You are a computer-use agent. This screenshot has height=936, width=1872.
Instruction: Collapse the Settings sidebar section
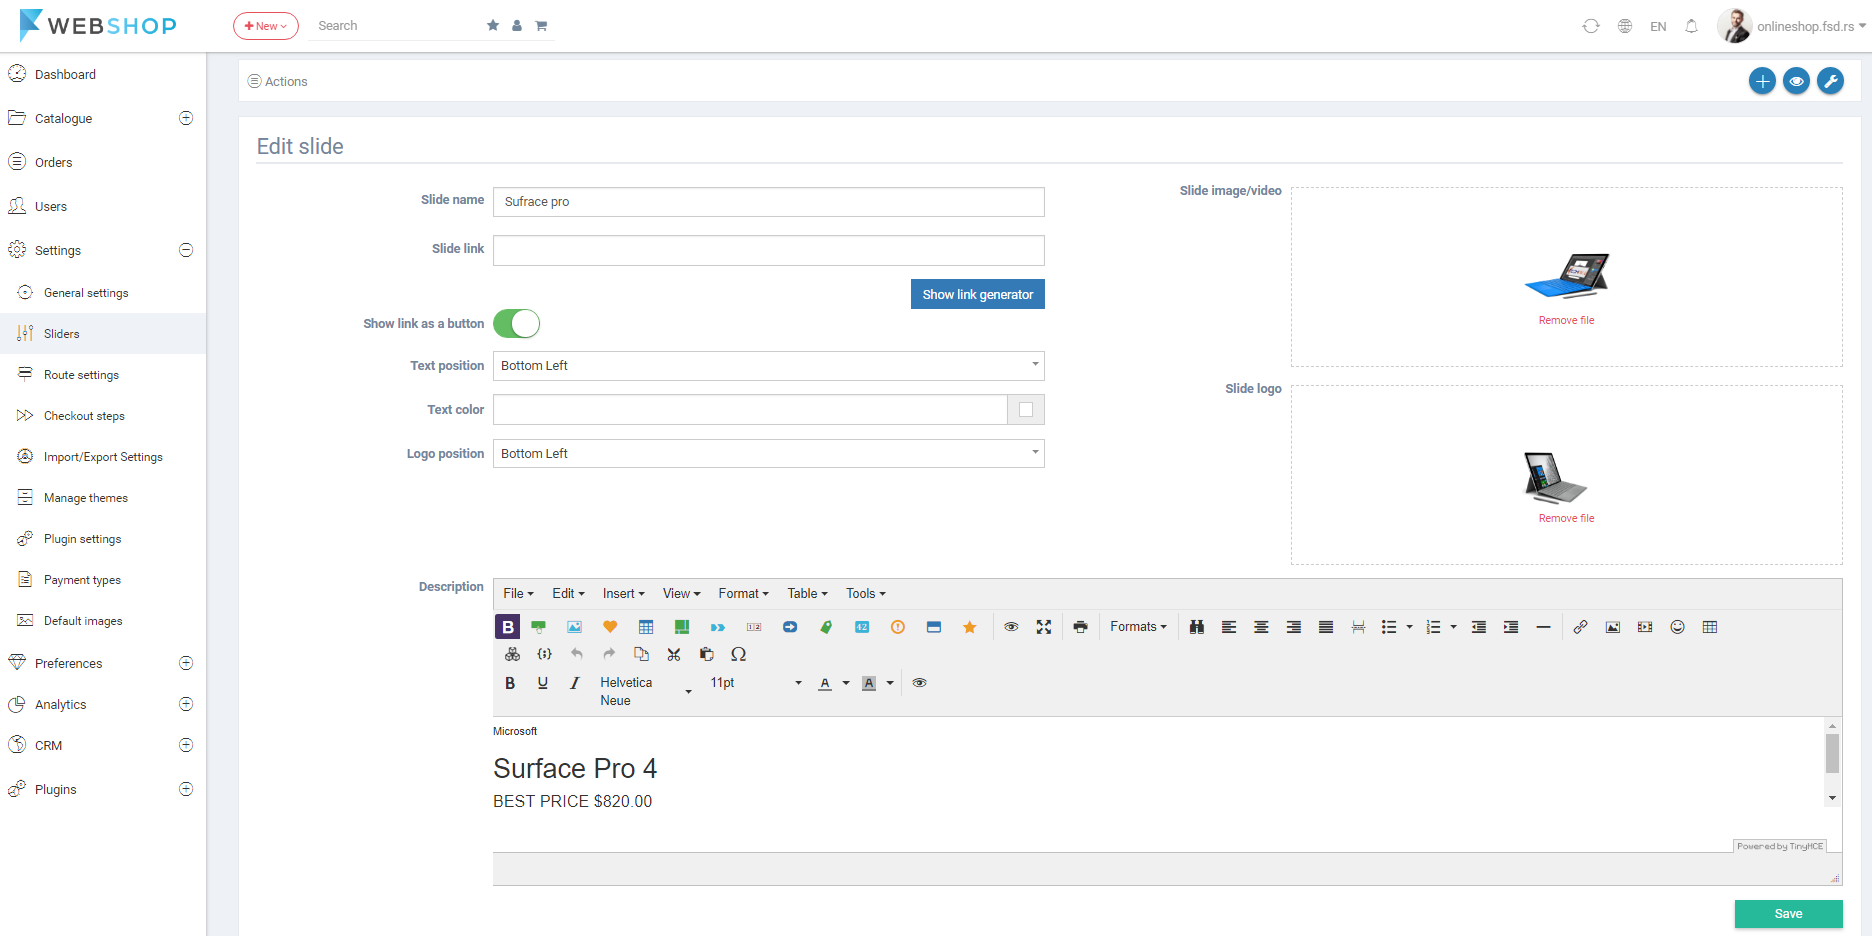(x=186, y=250)
